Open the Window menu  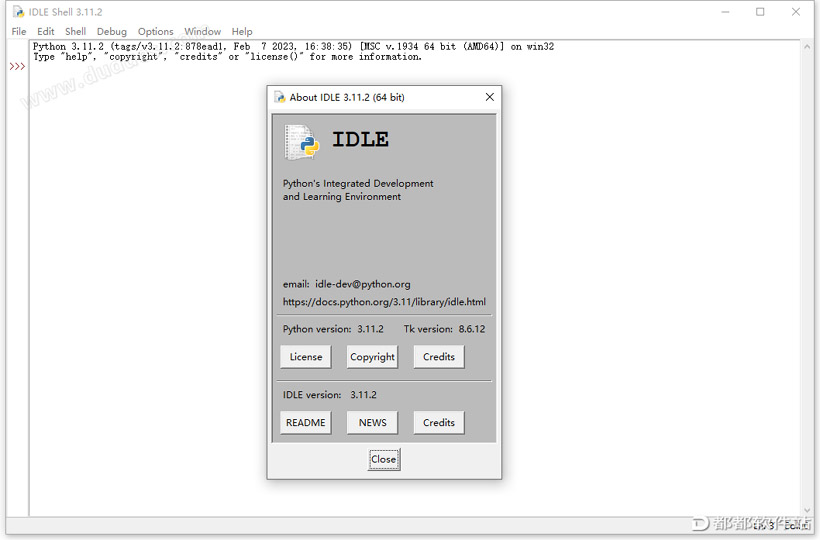coord(202,31)
